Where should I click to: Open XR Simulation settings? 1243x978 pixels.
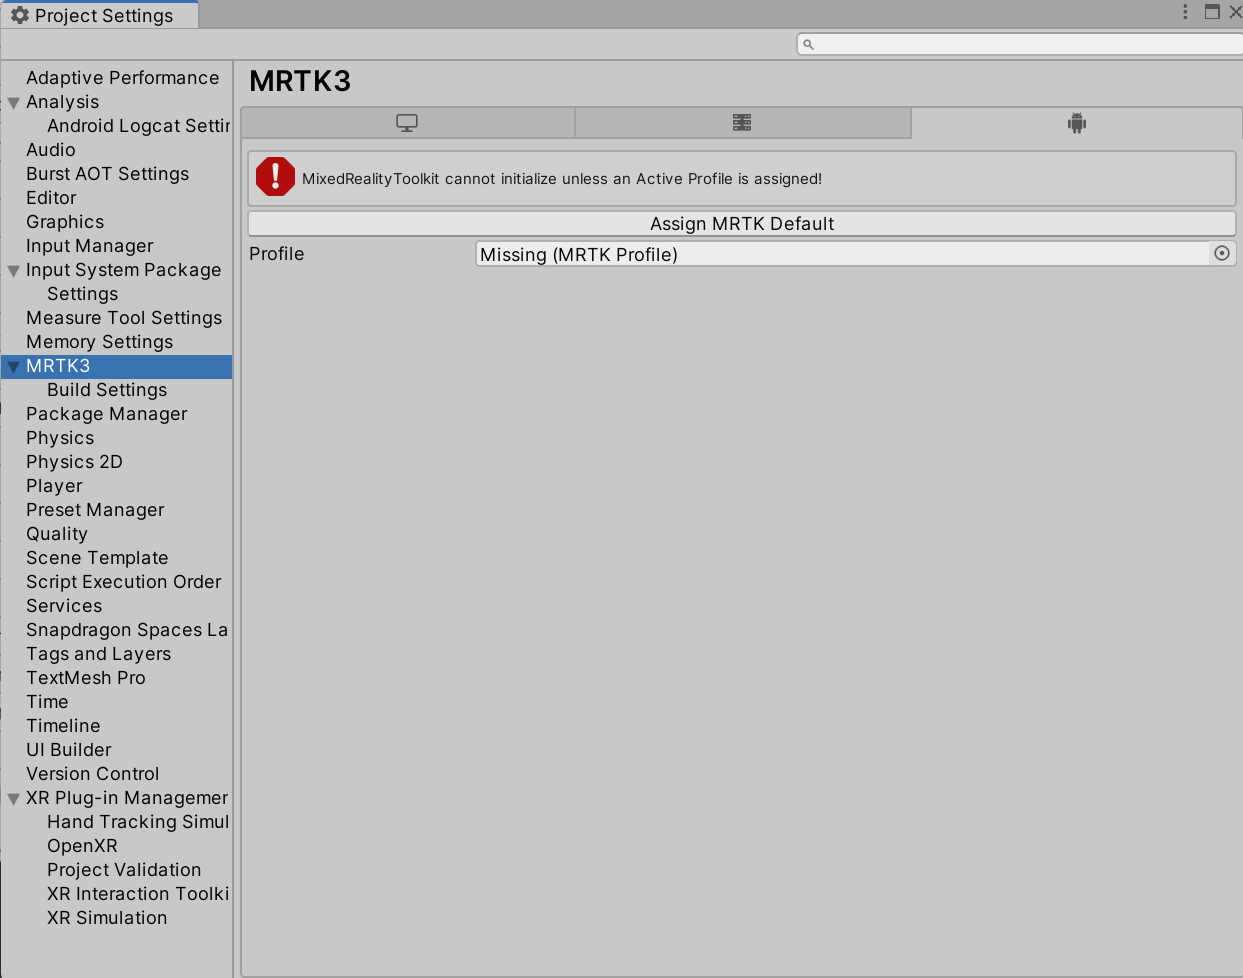107,918
